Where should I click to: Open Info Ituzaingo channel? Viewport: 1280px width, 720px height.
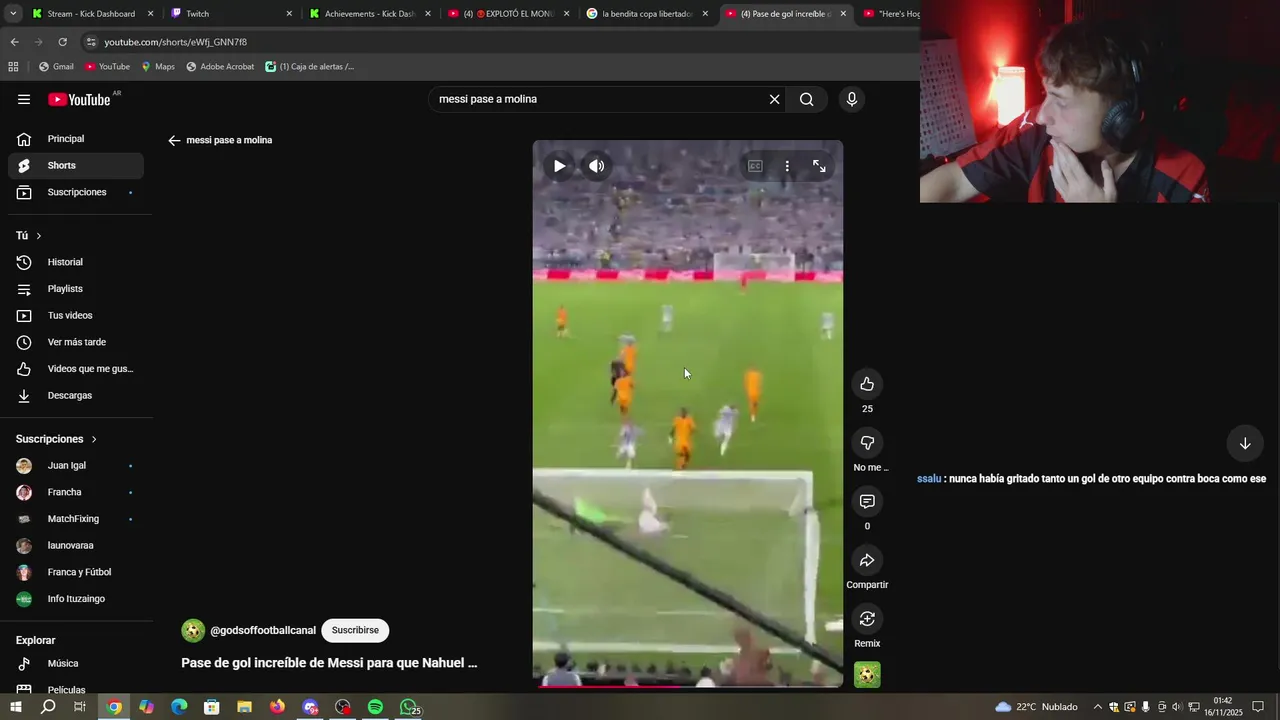pos(76,599)
